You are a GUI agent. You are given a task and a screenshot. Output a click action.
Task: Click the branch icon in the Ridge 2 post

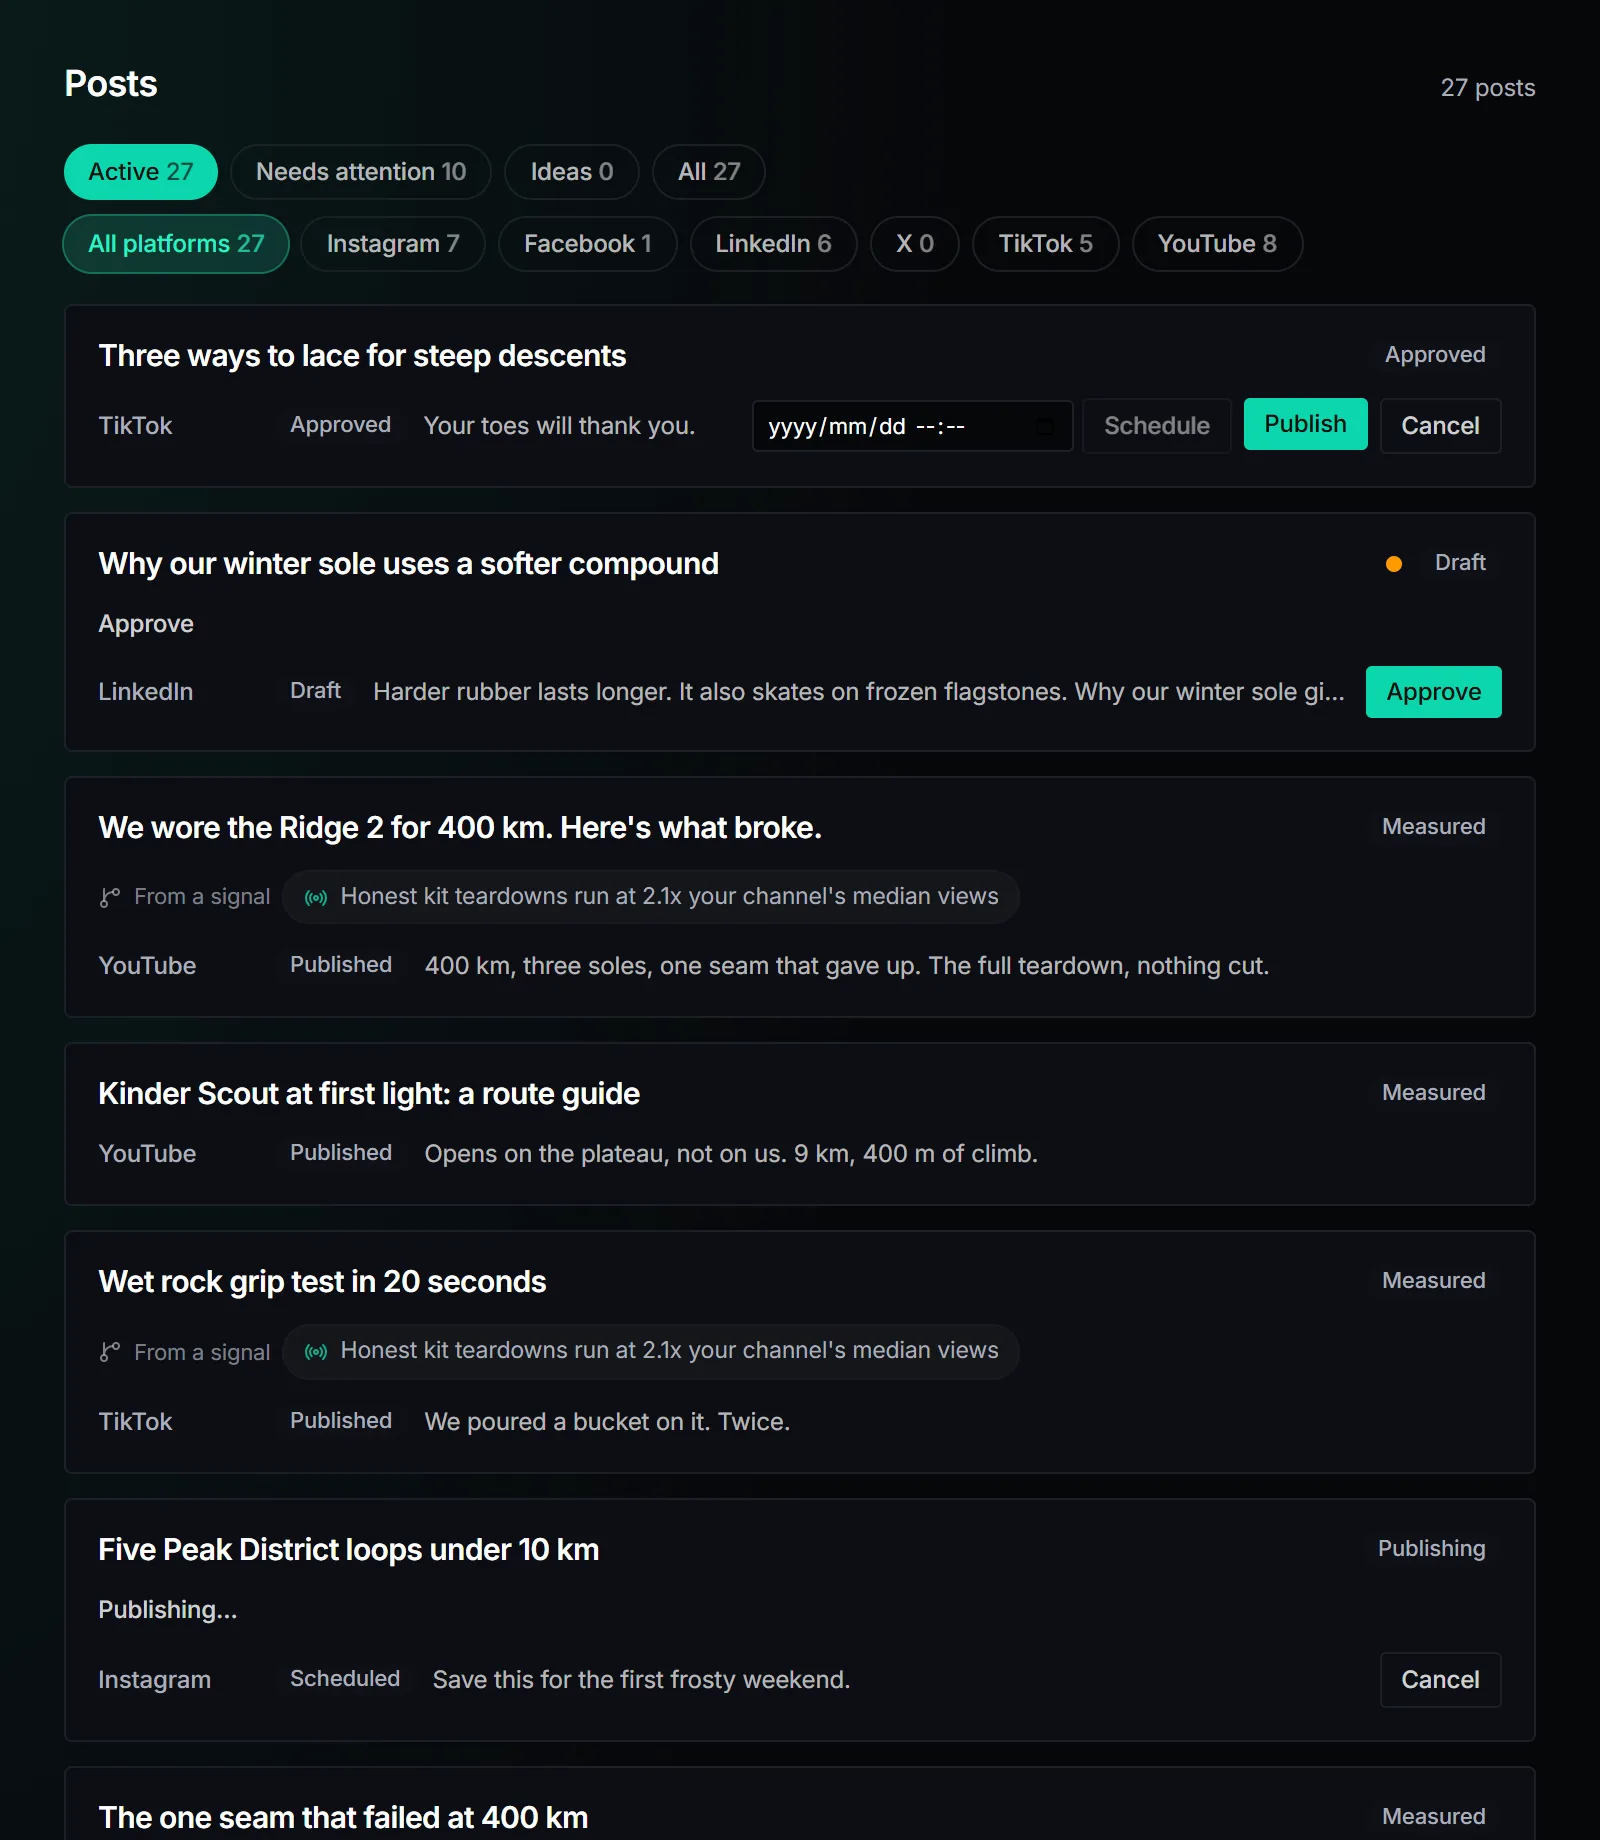[110, 897]
